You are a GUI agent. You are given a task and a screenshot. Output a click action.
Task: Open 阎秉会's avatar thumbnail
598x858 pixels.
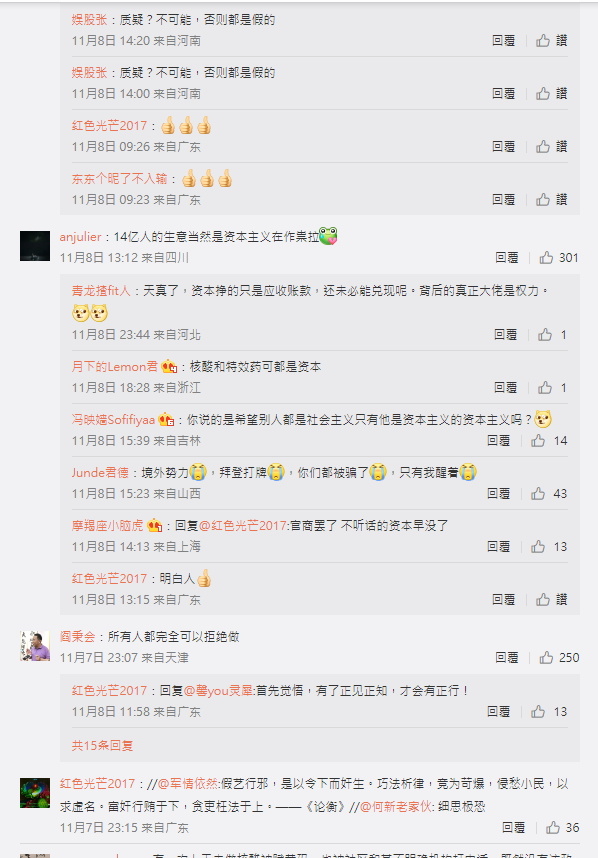coord(35,646)
